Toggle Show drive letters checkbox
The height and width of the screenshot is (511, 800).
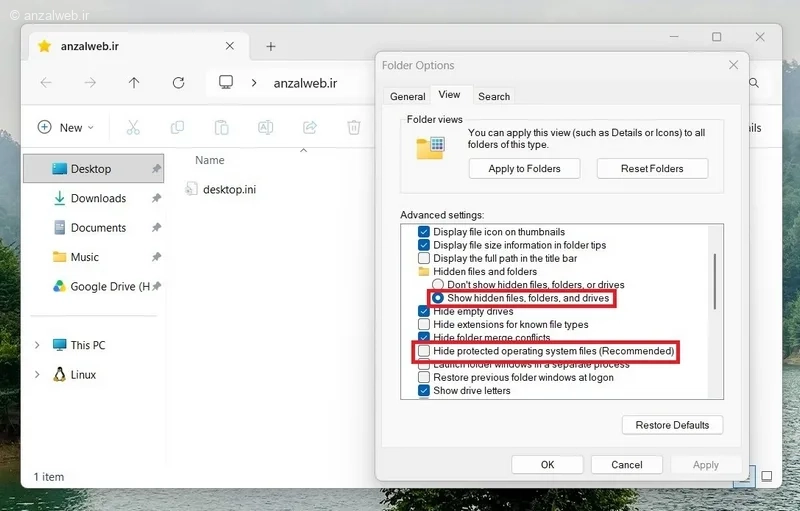[423, 391]
